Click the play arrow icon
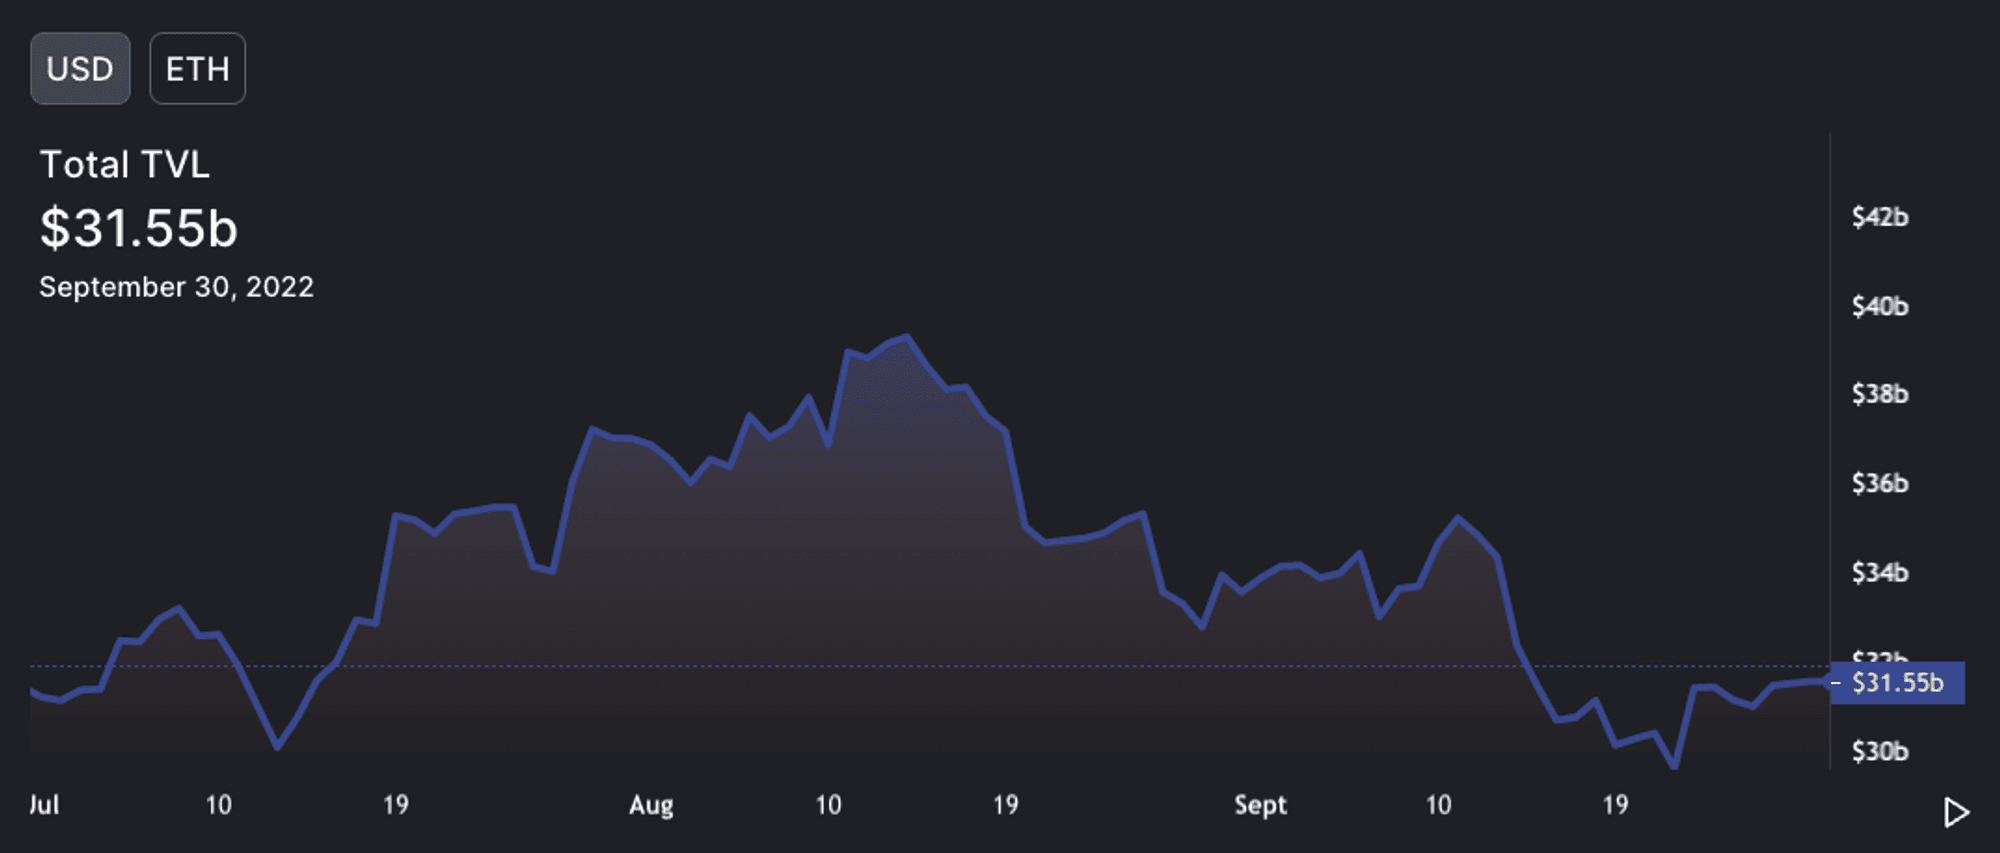The image size is (2000, 853). [x=1955, y=812]
